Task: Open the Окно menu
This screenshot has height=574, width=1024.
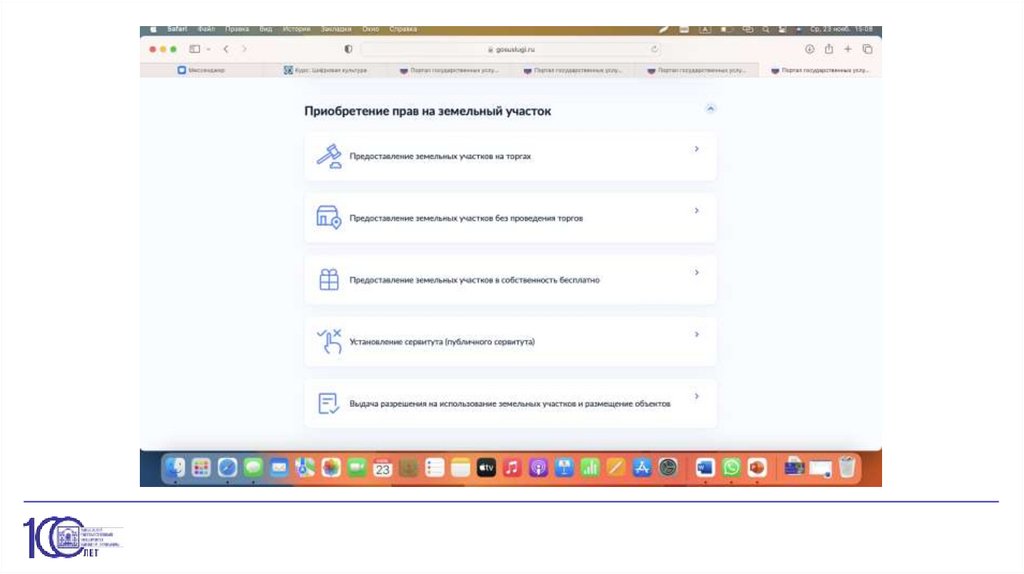Action: tap(370, 29)
